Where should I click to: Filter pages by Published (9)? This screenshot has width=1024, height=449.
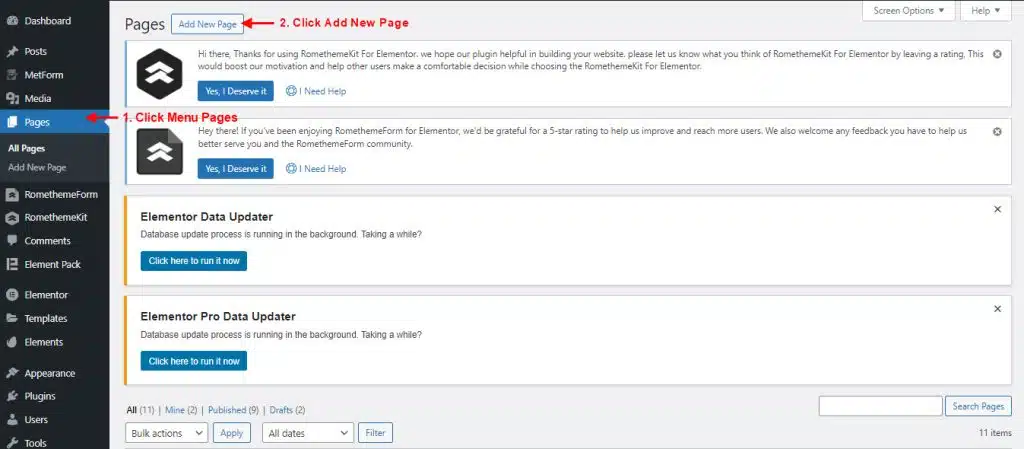pos(233,410)
